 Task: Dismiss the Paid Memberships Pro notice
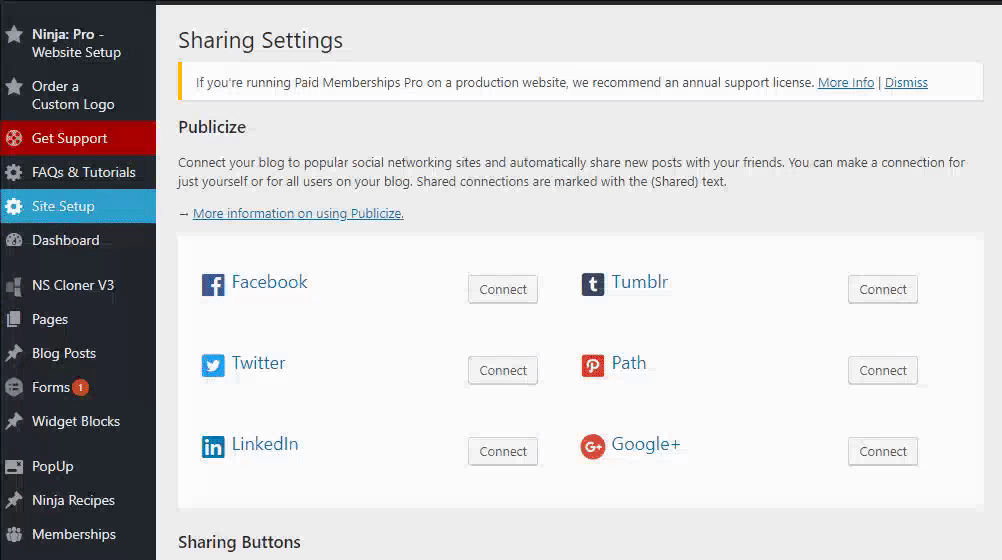point(906,82)
